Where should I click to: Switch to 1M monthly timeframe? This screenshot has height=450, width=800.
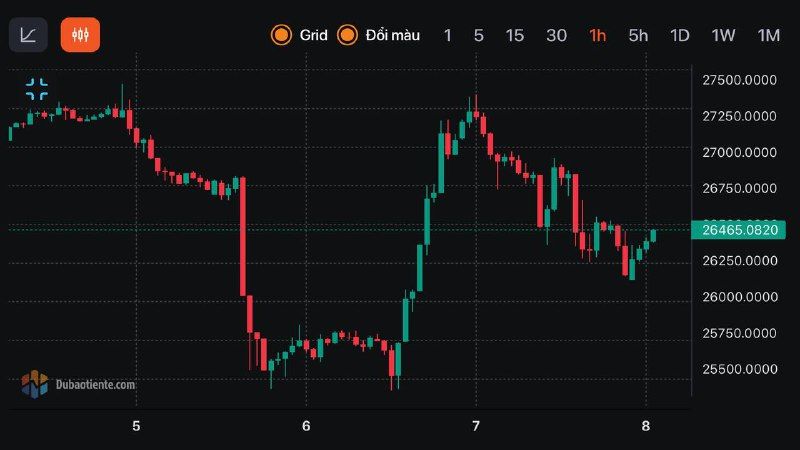pos(768,35)
